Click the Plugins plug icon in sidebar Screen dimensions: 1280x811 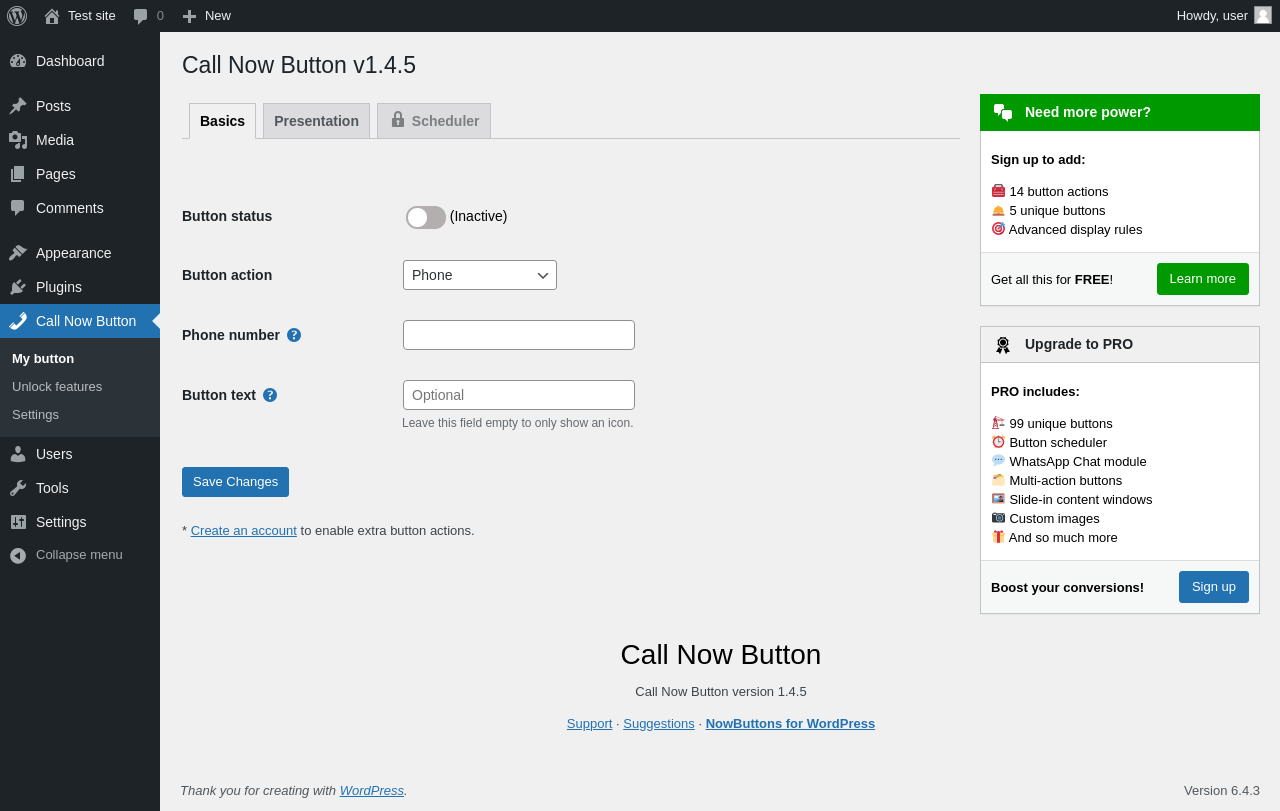[x=18, y=287]
